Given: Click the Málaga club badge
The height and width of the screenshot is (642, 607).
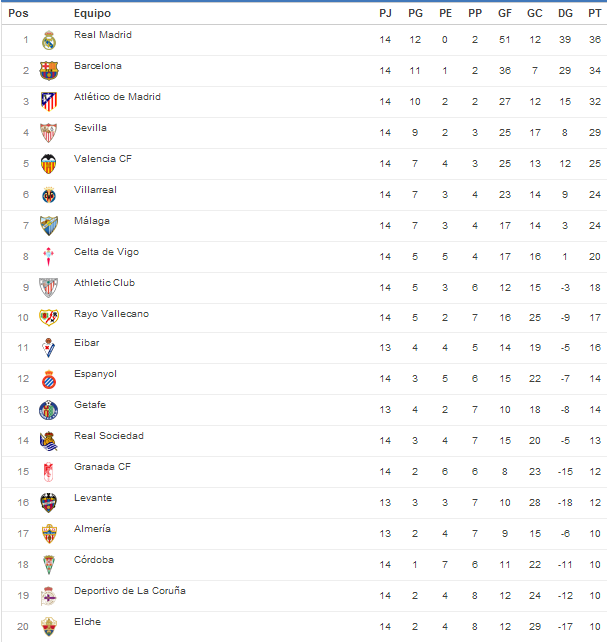Looking at the screenshot, I should (49, 225).
